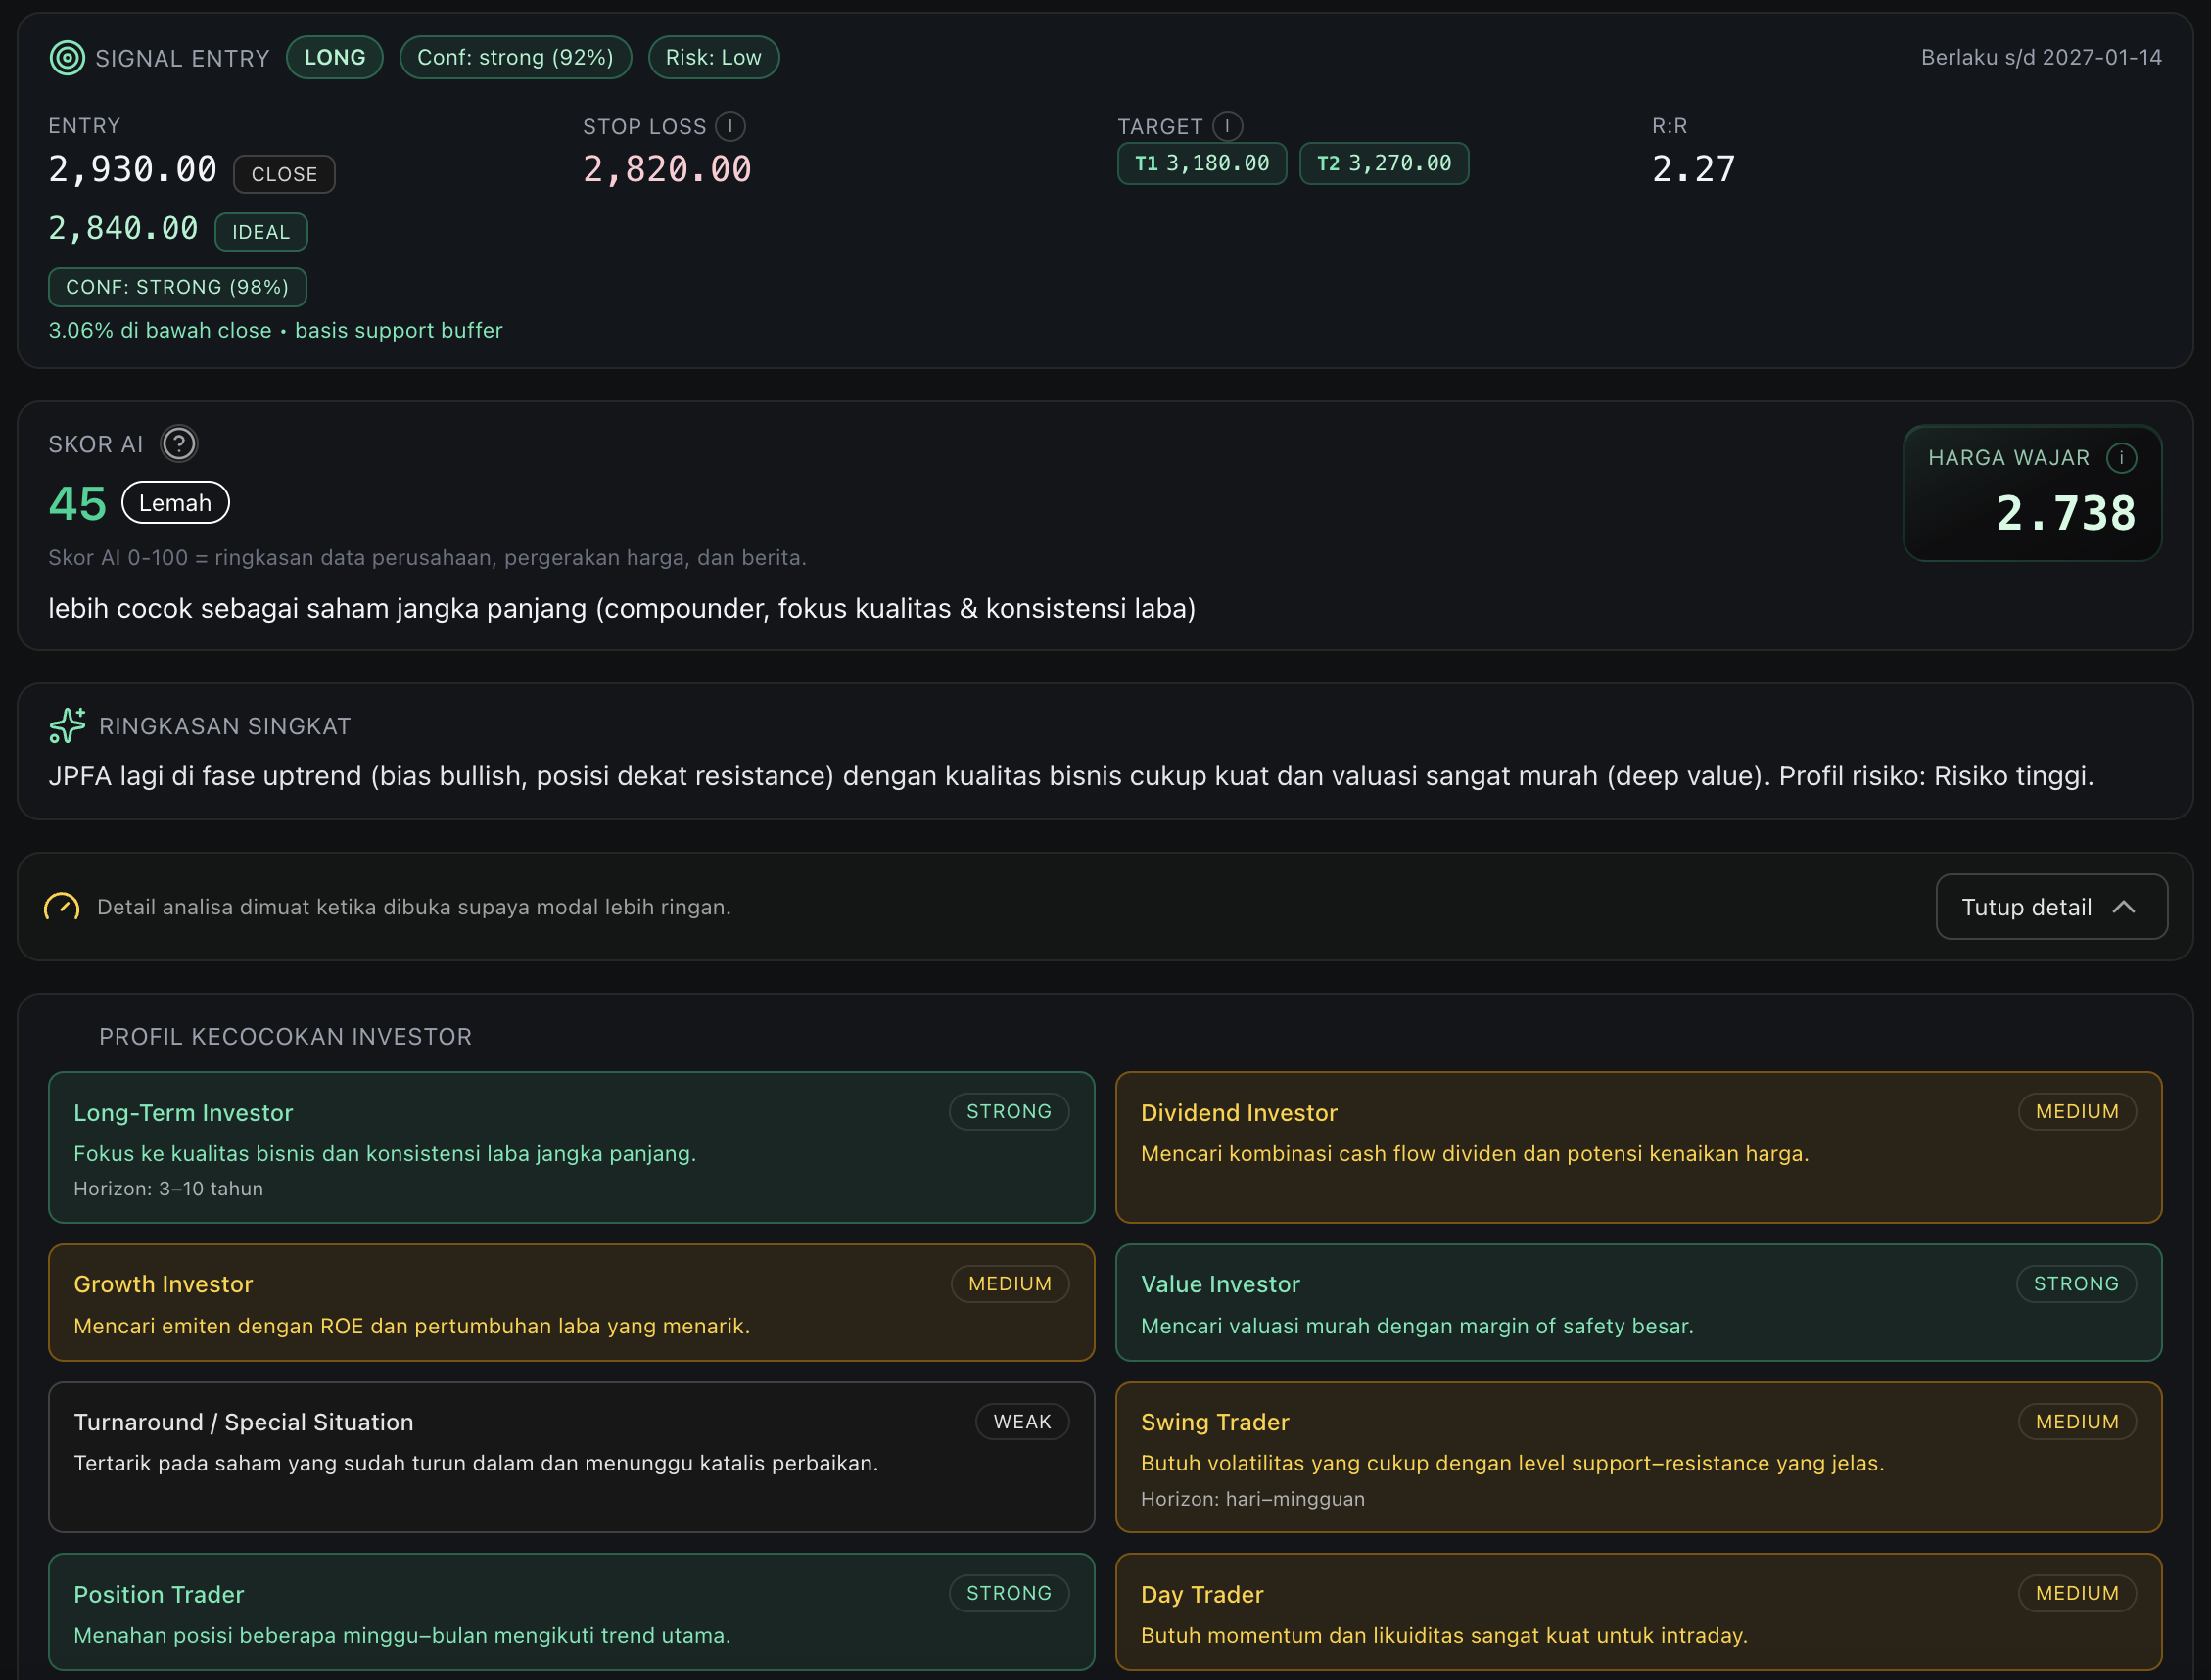The image size is (2211, 1680).
Task: Click the chevron in Tutup detail
Action: [x=2123, y=907]
